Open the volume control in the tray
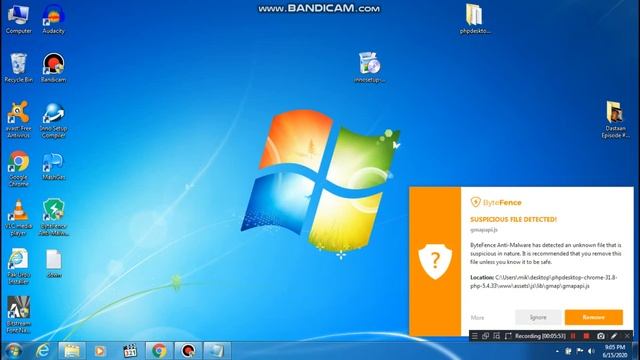640x360 pixels. click(591, 351)
